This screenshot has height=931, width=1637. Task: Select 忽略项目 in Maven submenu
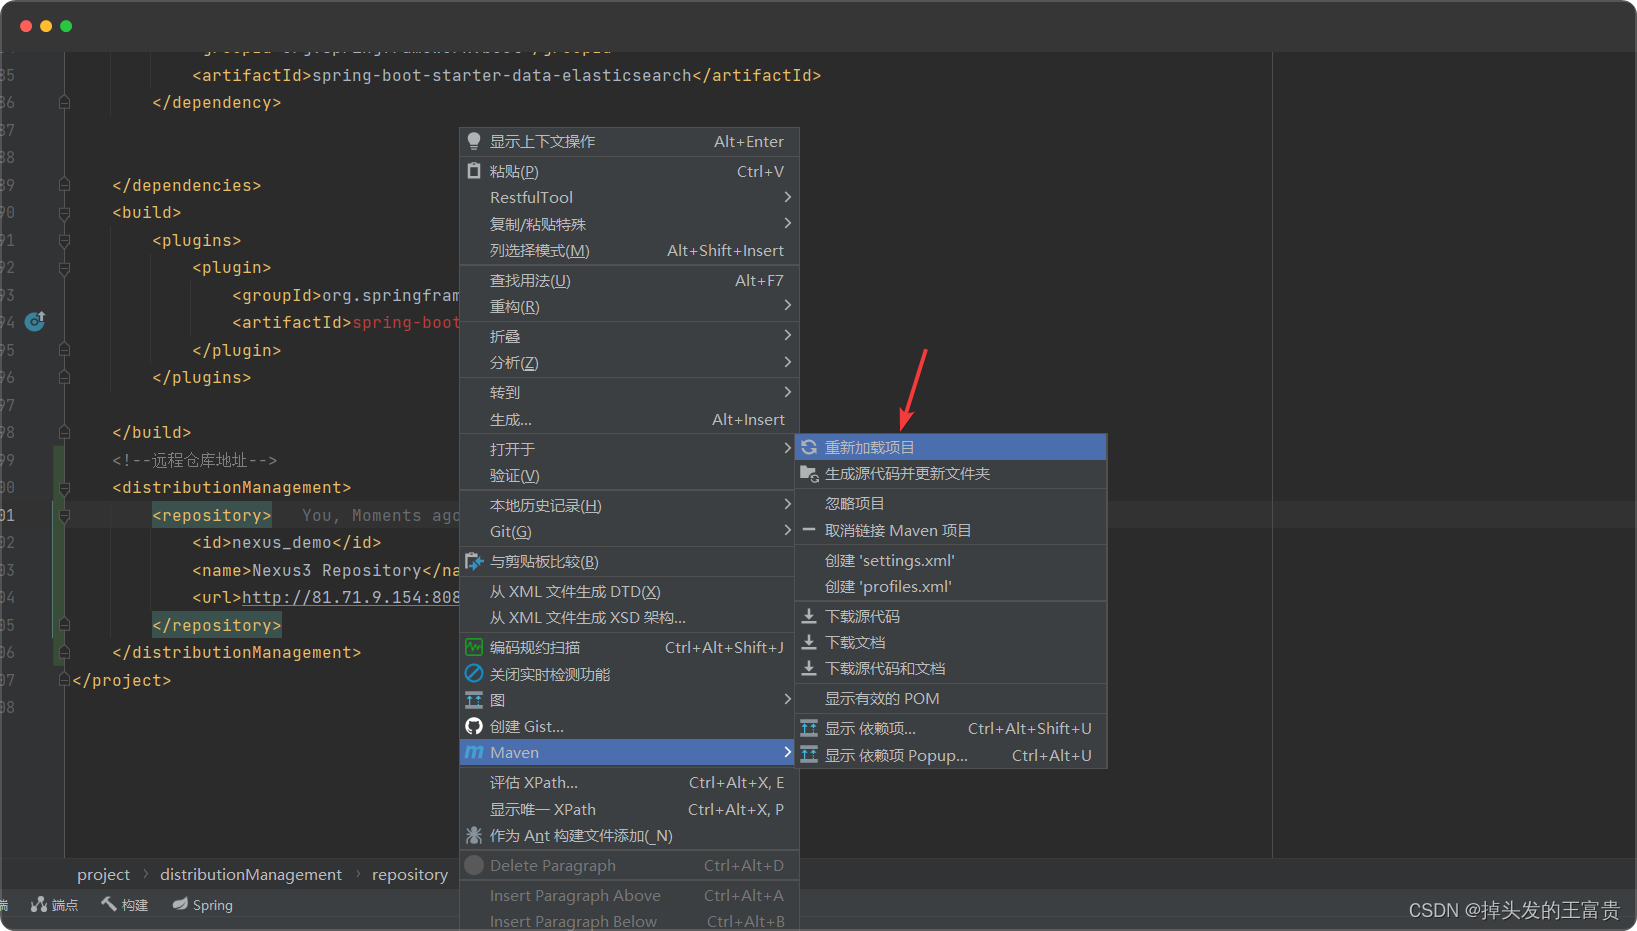(x=951, y=503)
